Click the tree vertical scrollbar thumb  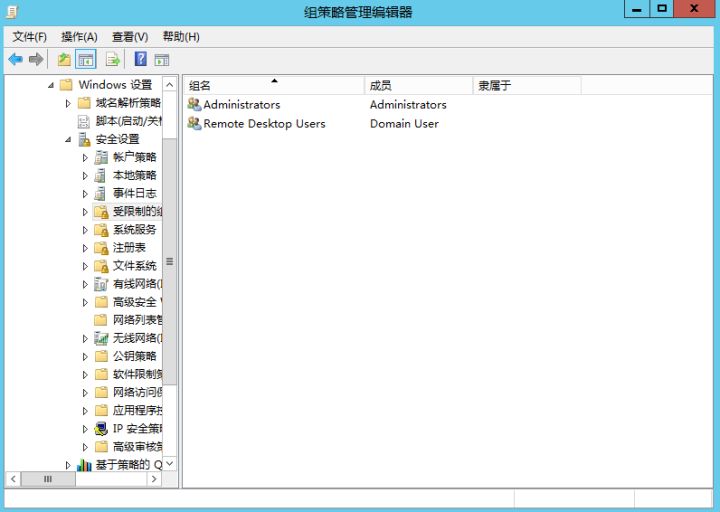point(169,261)
